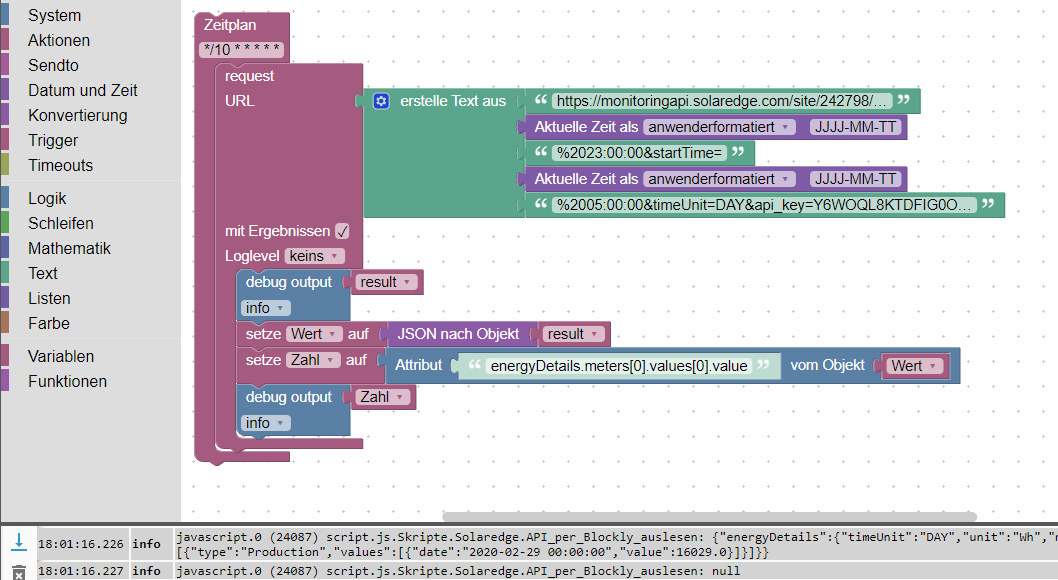Open first 'anwenderformatiert' time format dropdown

coord(719,127)
